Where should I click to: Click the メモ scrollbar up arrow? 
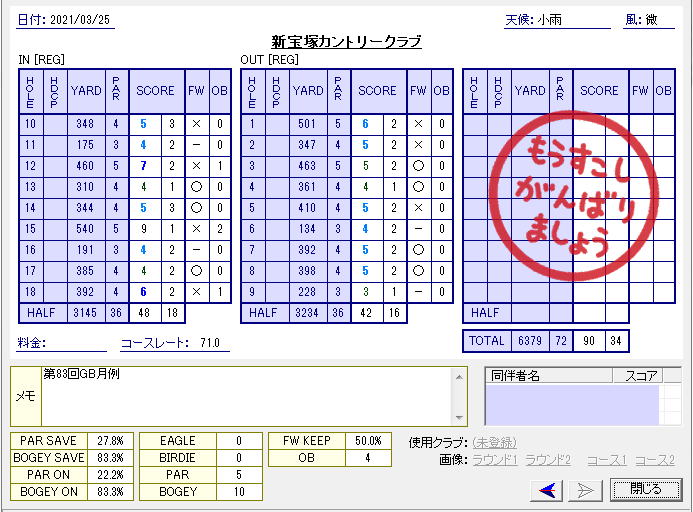click(x=459, y=376)
